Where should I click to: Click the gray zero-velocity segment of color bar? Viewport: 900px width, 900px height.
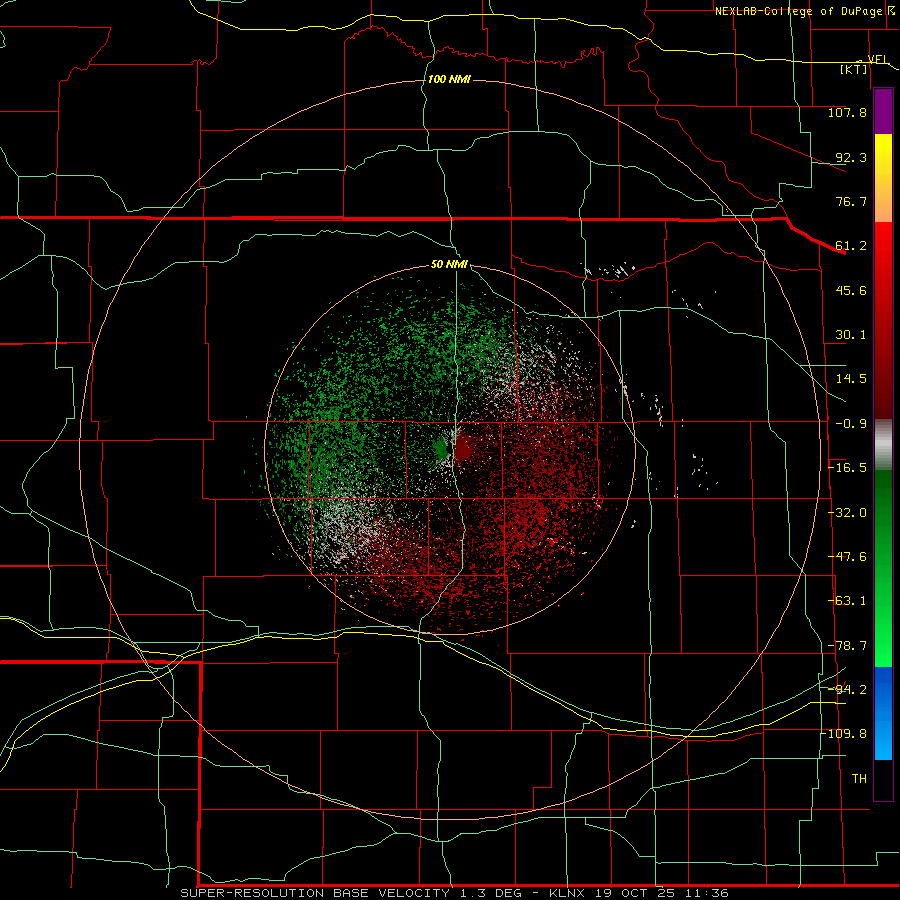pyautogui.click(x=883, y=445)
